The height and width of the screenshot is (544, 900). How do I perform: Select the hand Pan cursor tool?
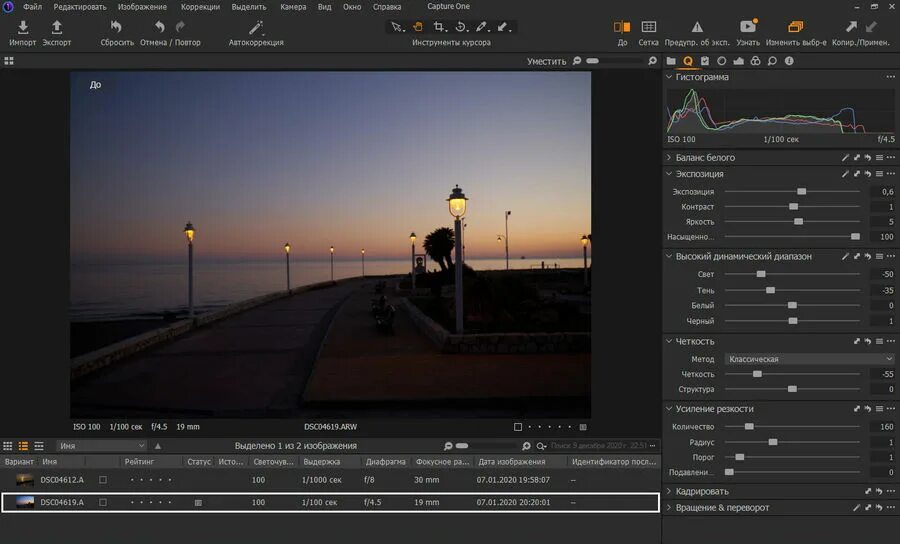tap(418, 27)
